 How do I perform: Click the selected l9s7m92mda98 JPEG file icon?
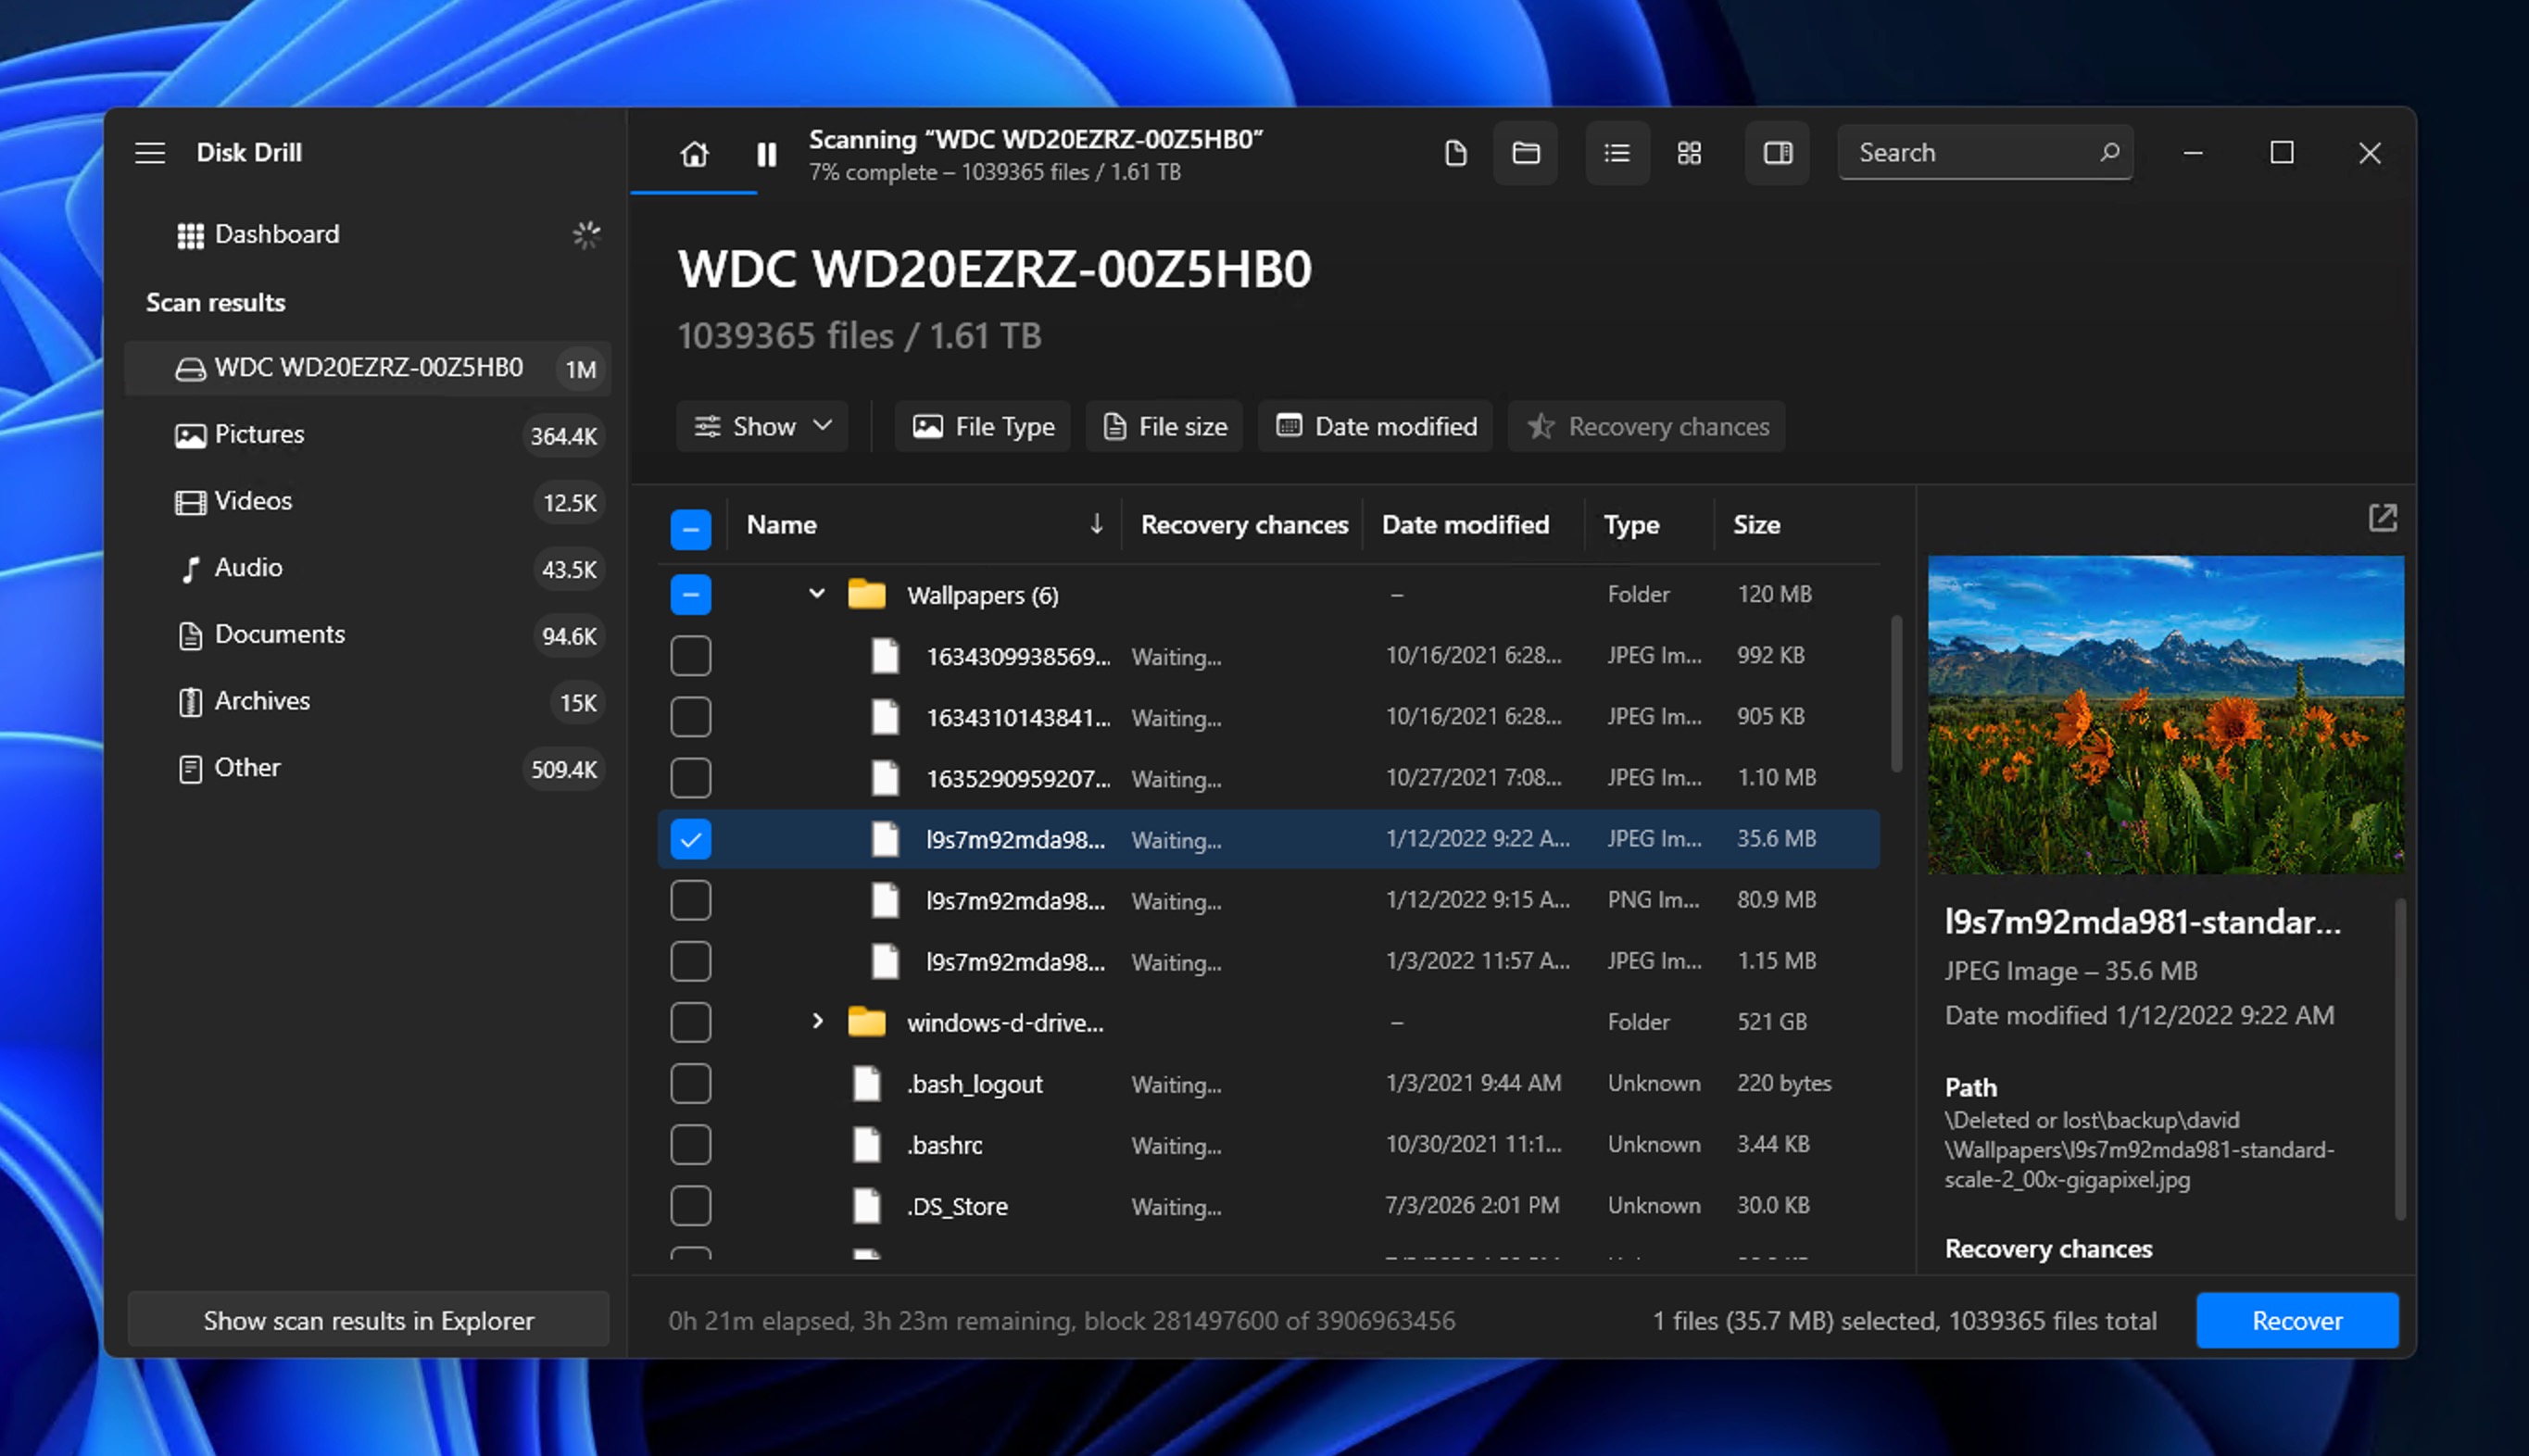[x=885, y=839]
